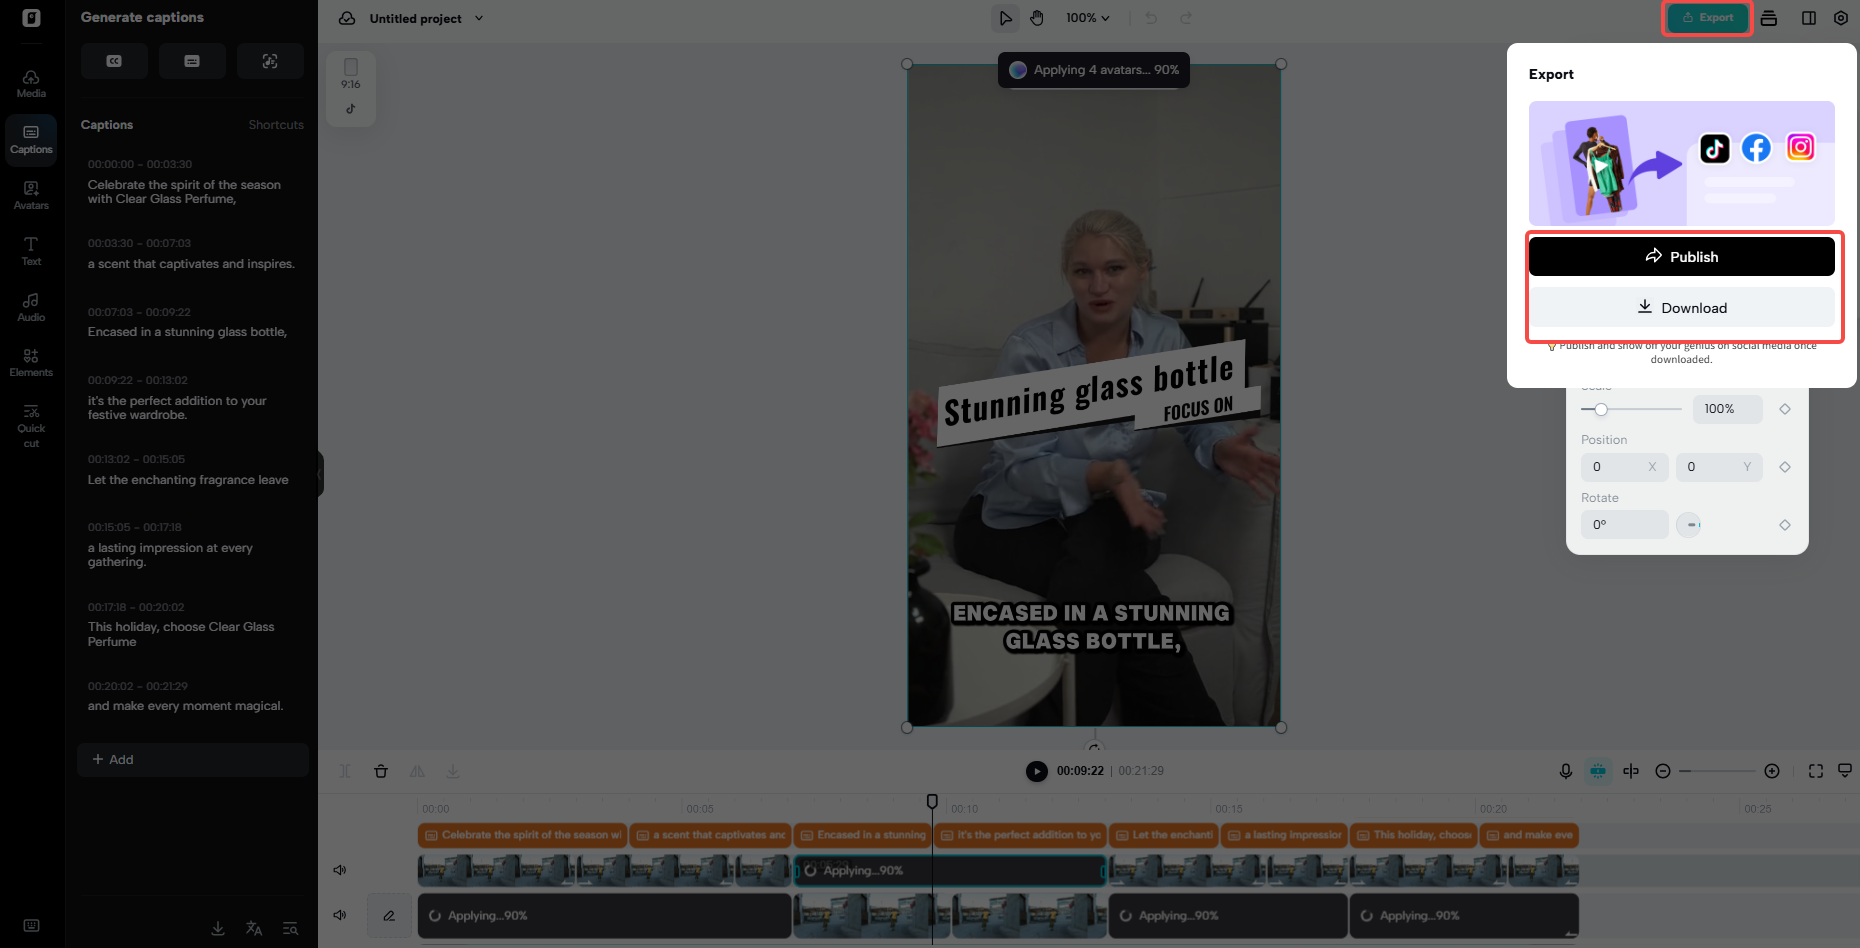Collapse the captions side panel handle

pos(320,473)
